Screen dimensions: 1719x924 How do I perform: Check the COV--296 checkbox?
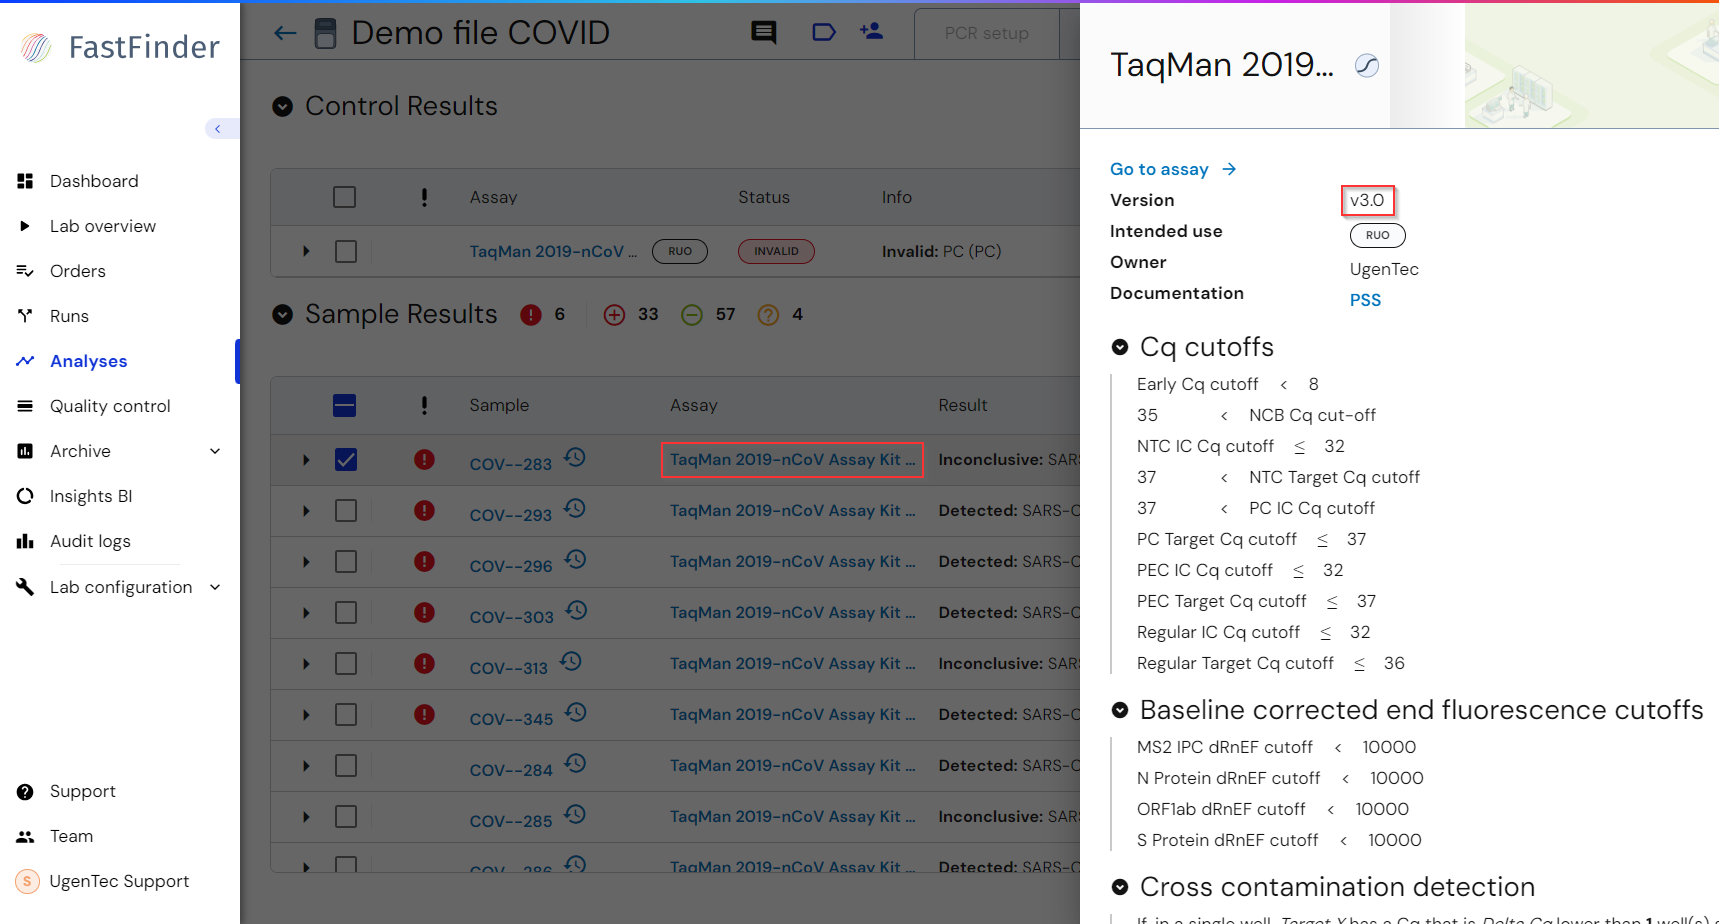click(x=346, y=561)
